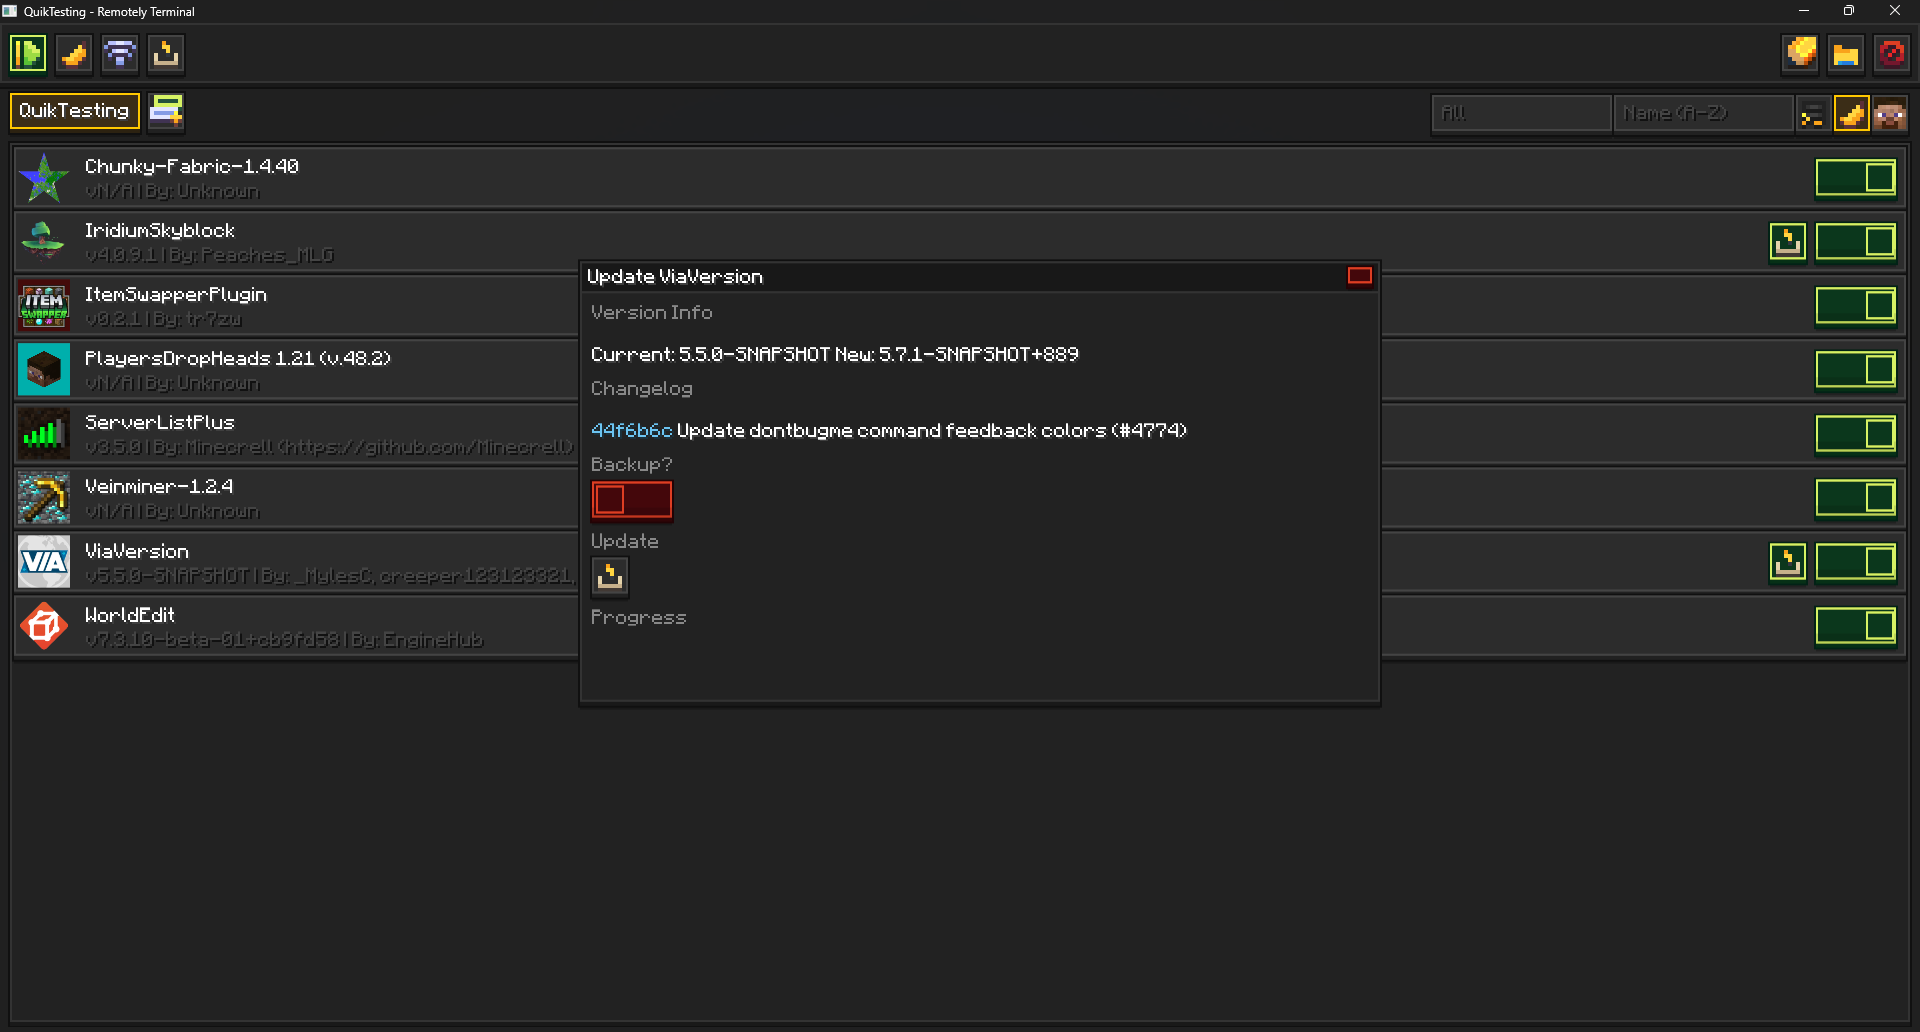Click the list sort order icon
1920x1032 pixels.
[x=1812, y=114]
